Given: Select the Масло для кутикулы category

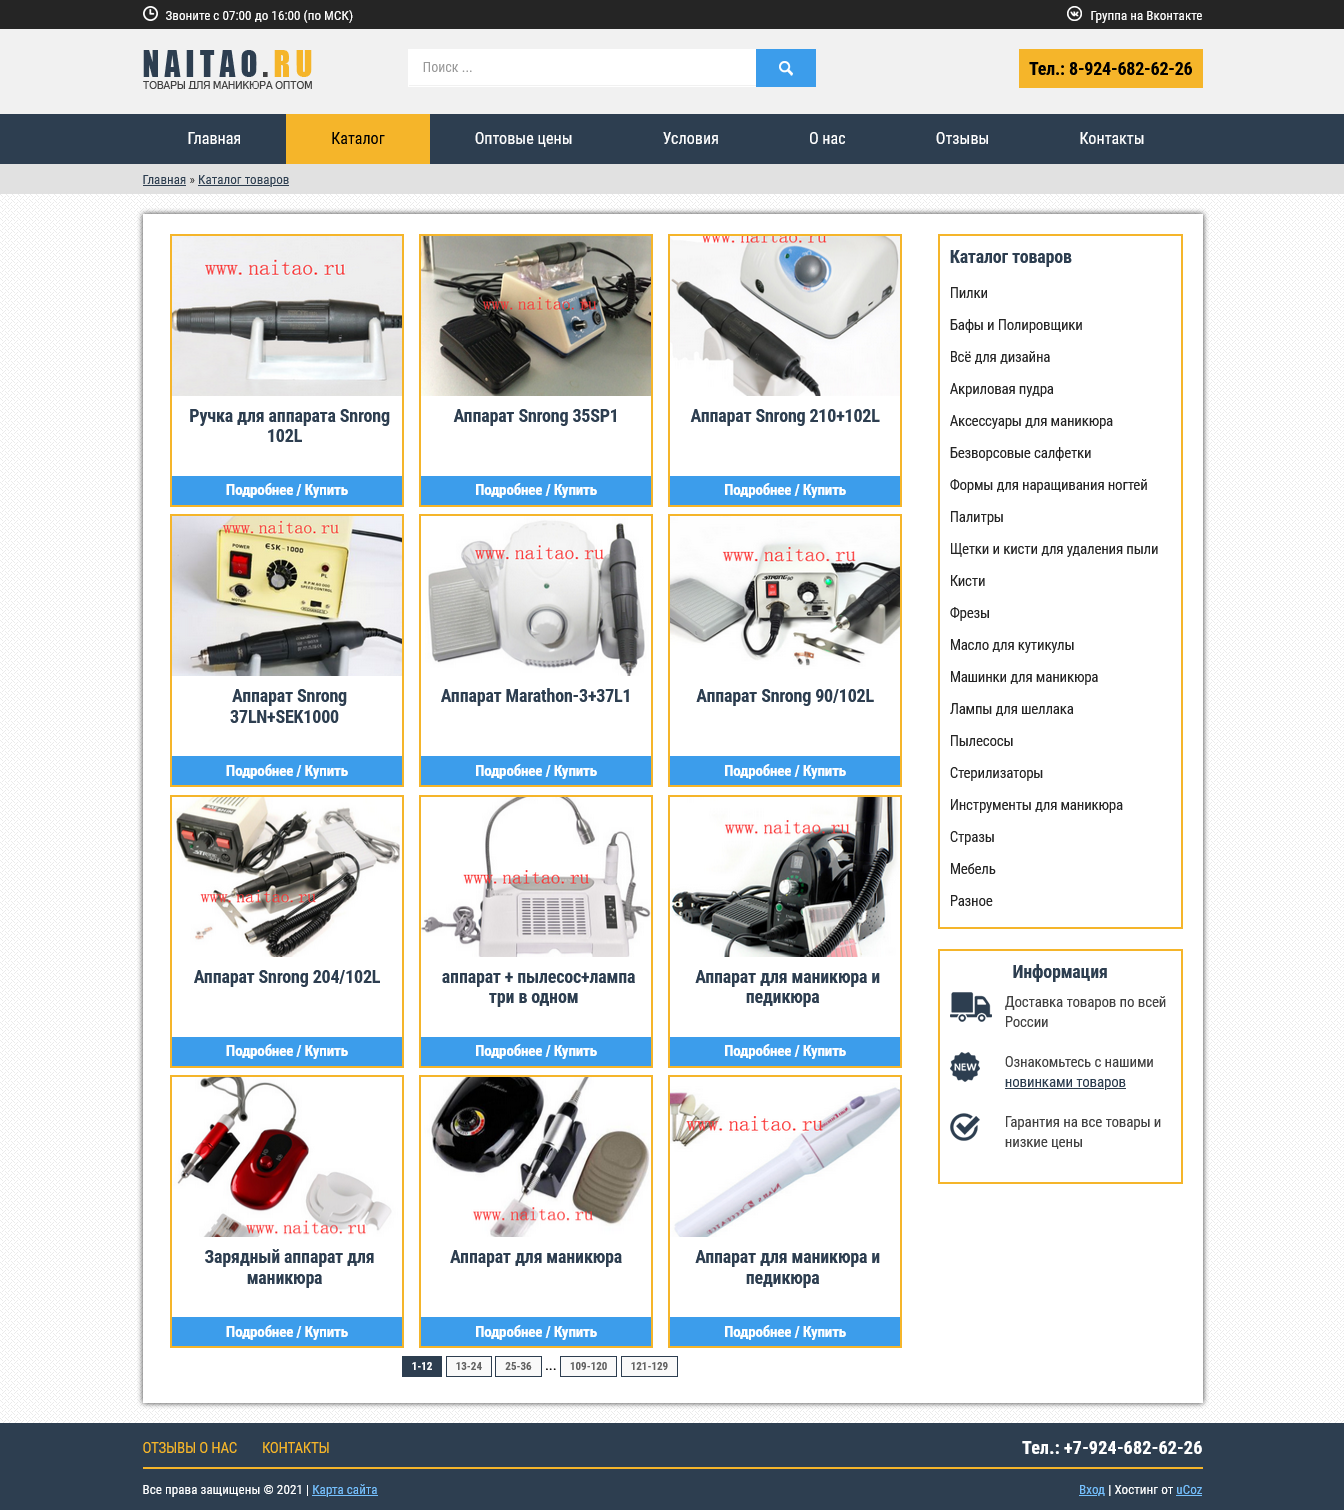Looking at the screenshot, I should point(1012,645).
